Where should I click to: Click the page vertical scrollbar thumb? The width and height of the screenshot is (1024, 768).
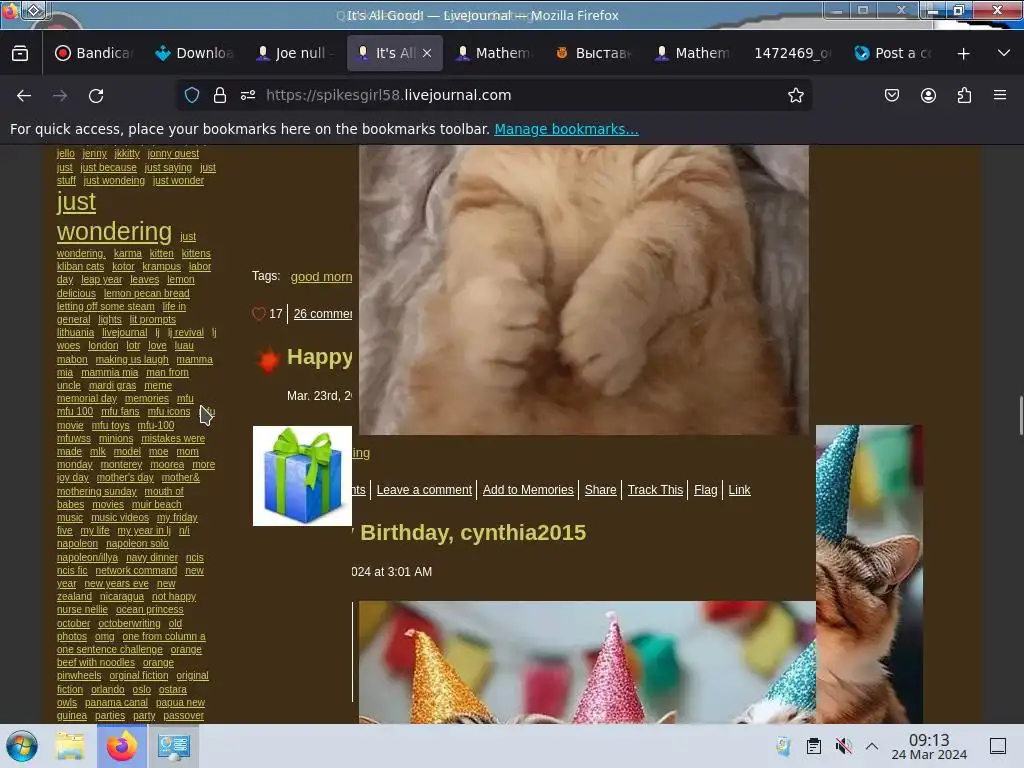click(x=1020, y=415)
